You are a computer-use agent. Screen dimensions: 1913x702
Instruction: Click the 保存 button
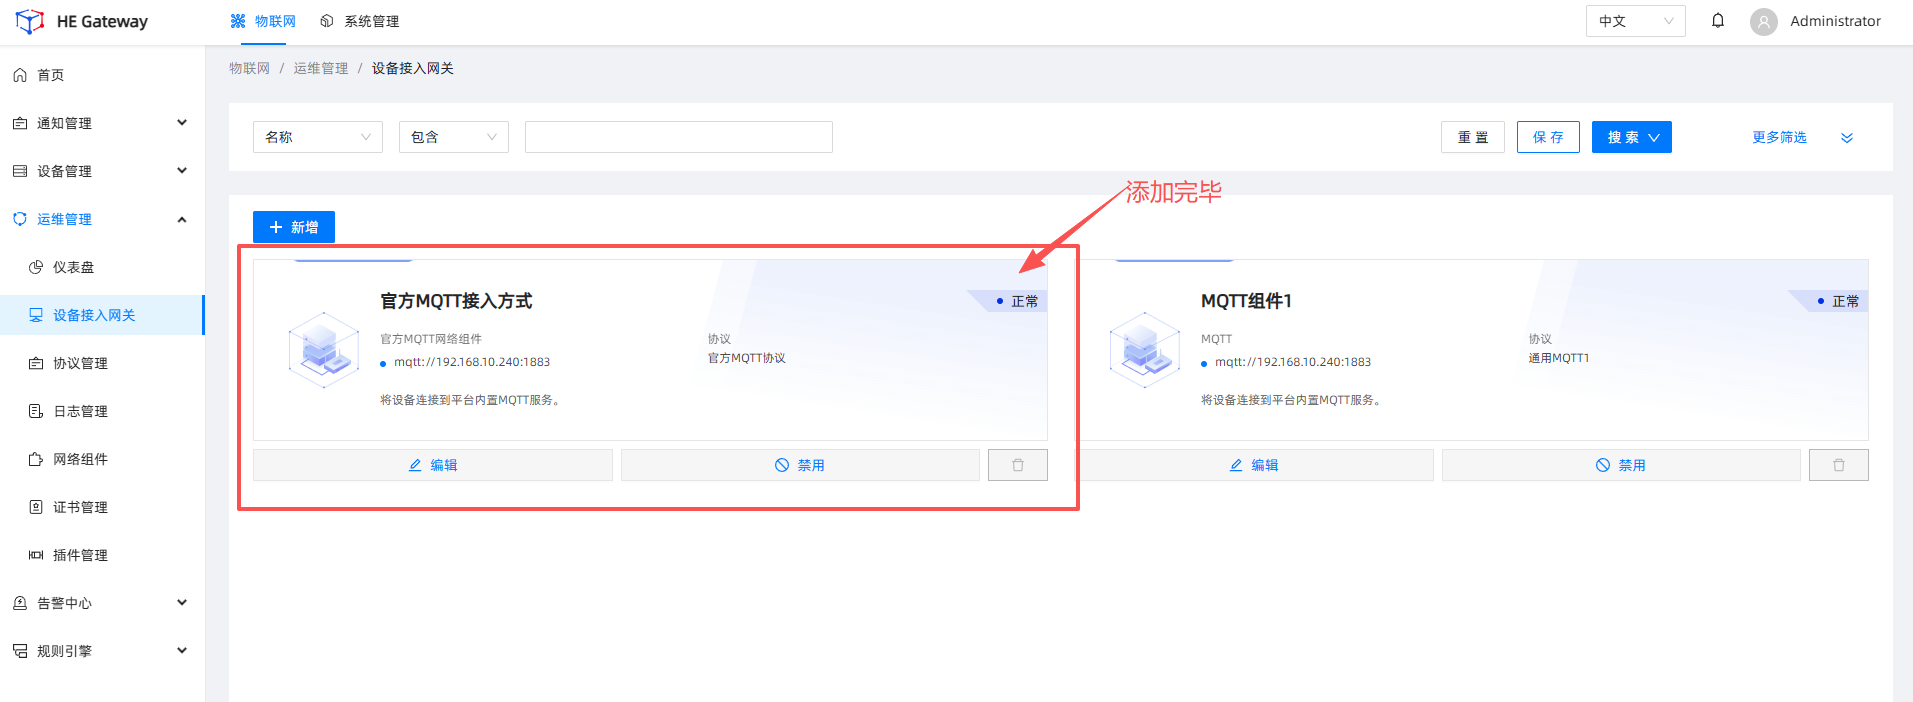1548,137
